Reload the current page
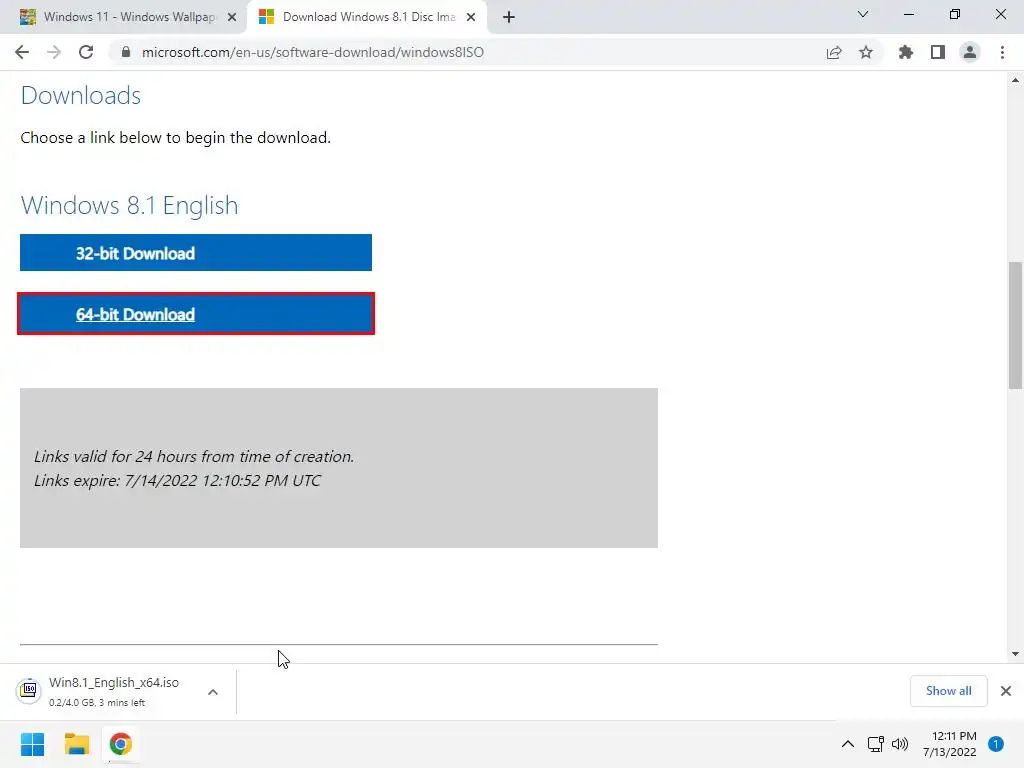This screenshot has height=768, width=1024. (x=86, y=52)
